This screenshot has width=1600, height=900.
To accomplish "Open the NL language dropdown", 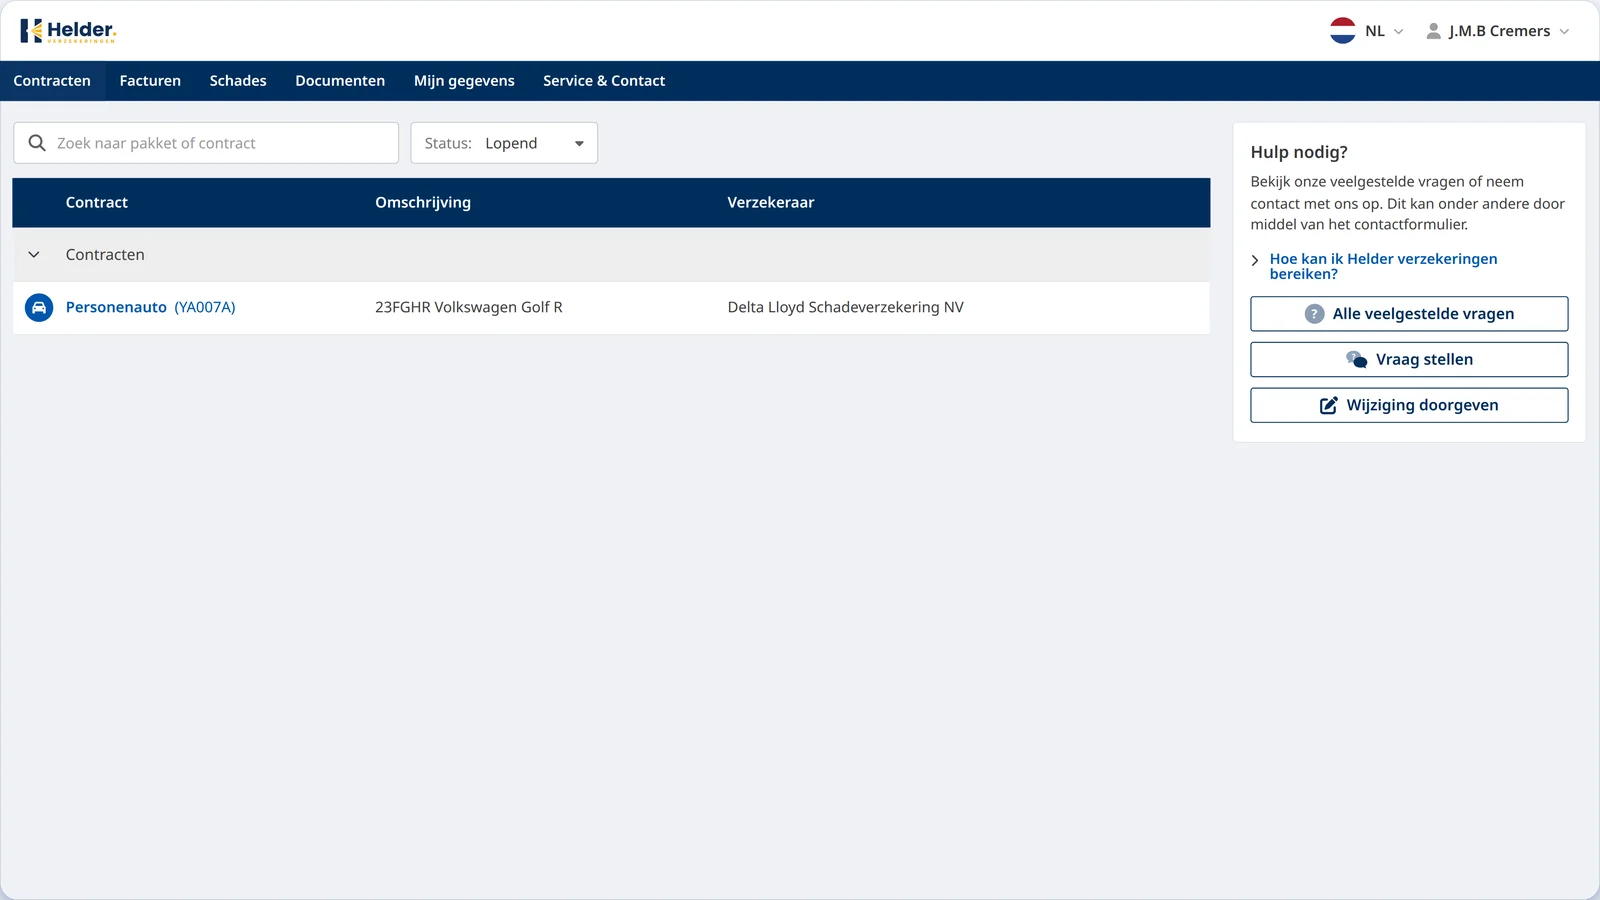I will 1367,31.
